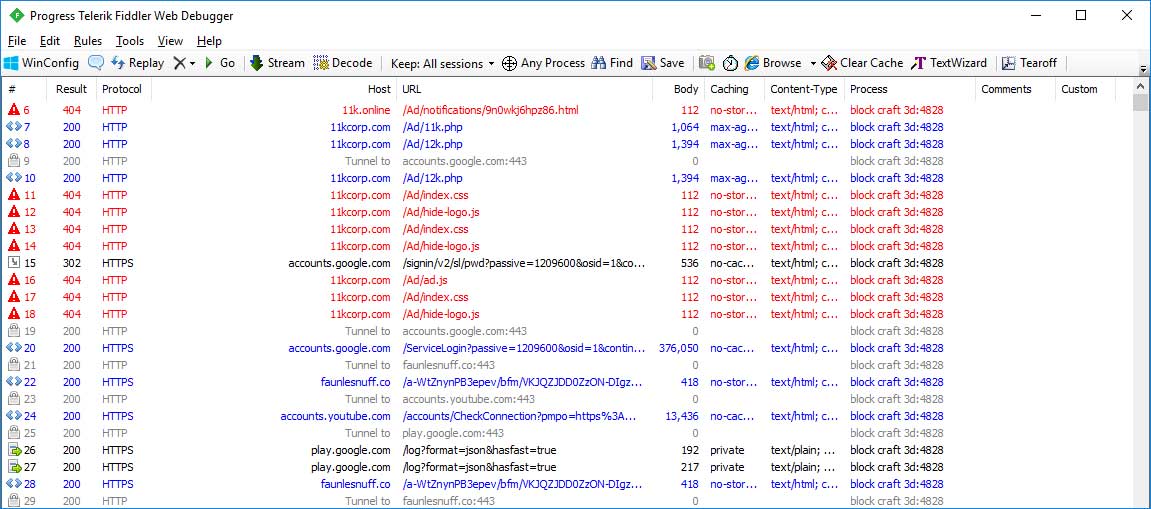Image resolution: width=1151 pixels, height=509 pixels.
Task: Toggle the Decode option
Action: point(343,63)
